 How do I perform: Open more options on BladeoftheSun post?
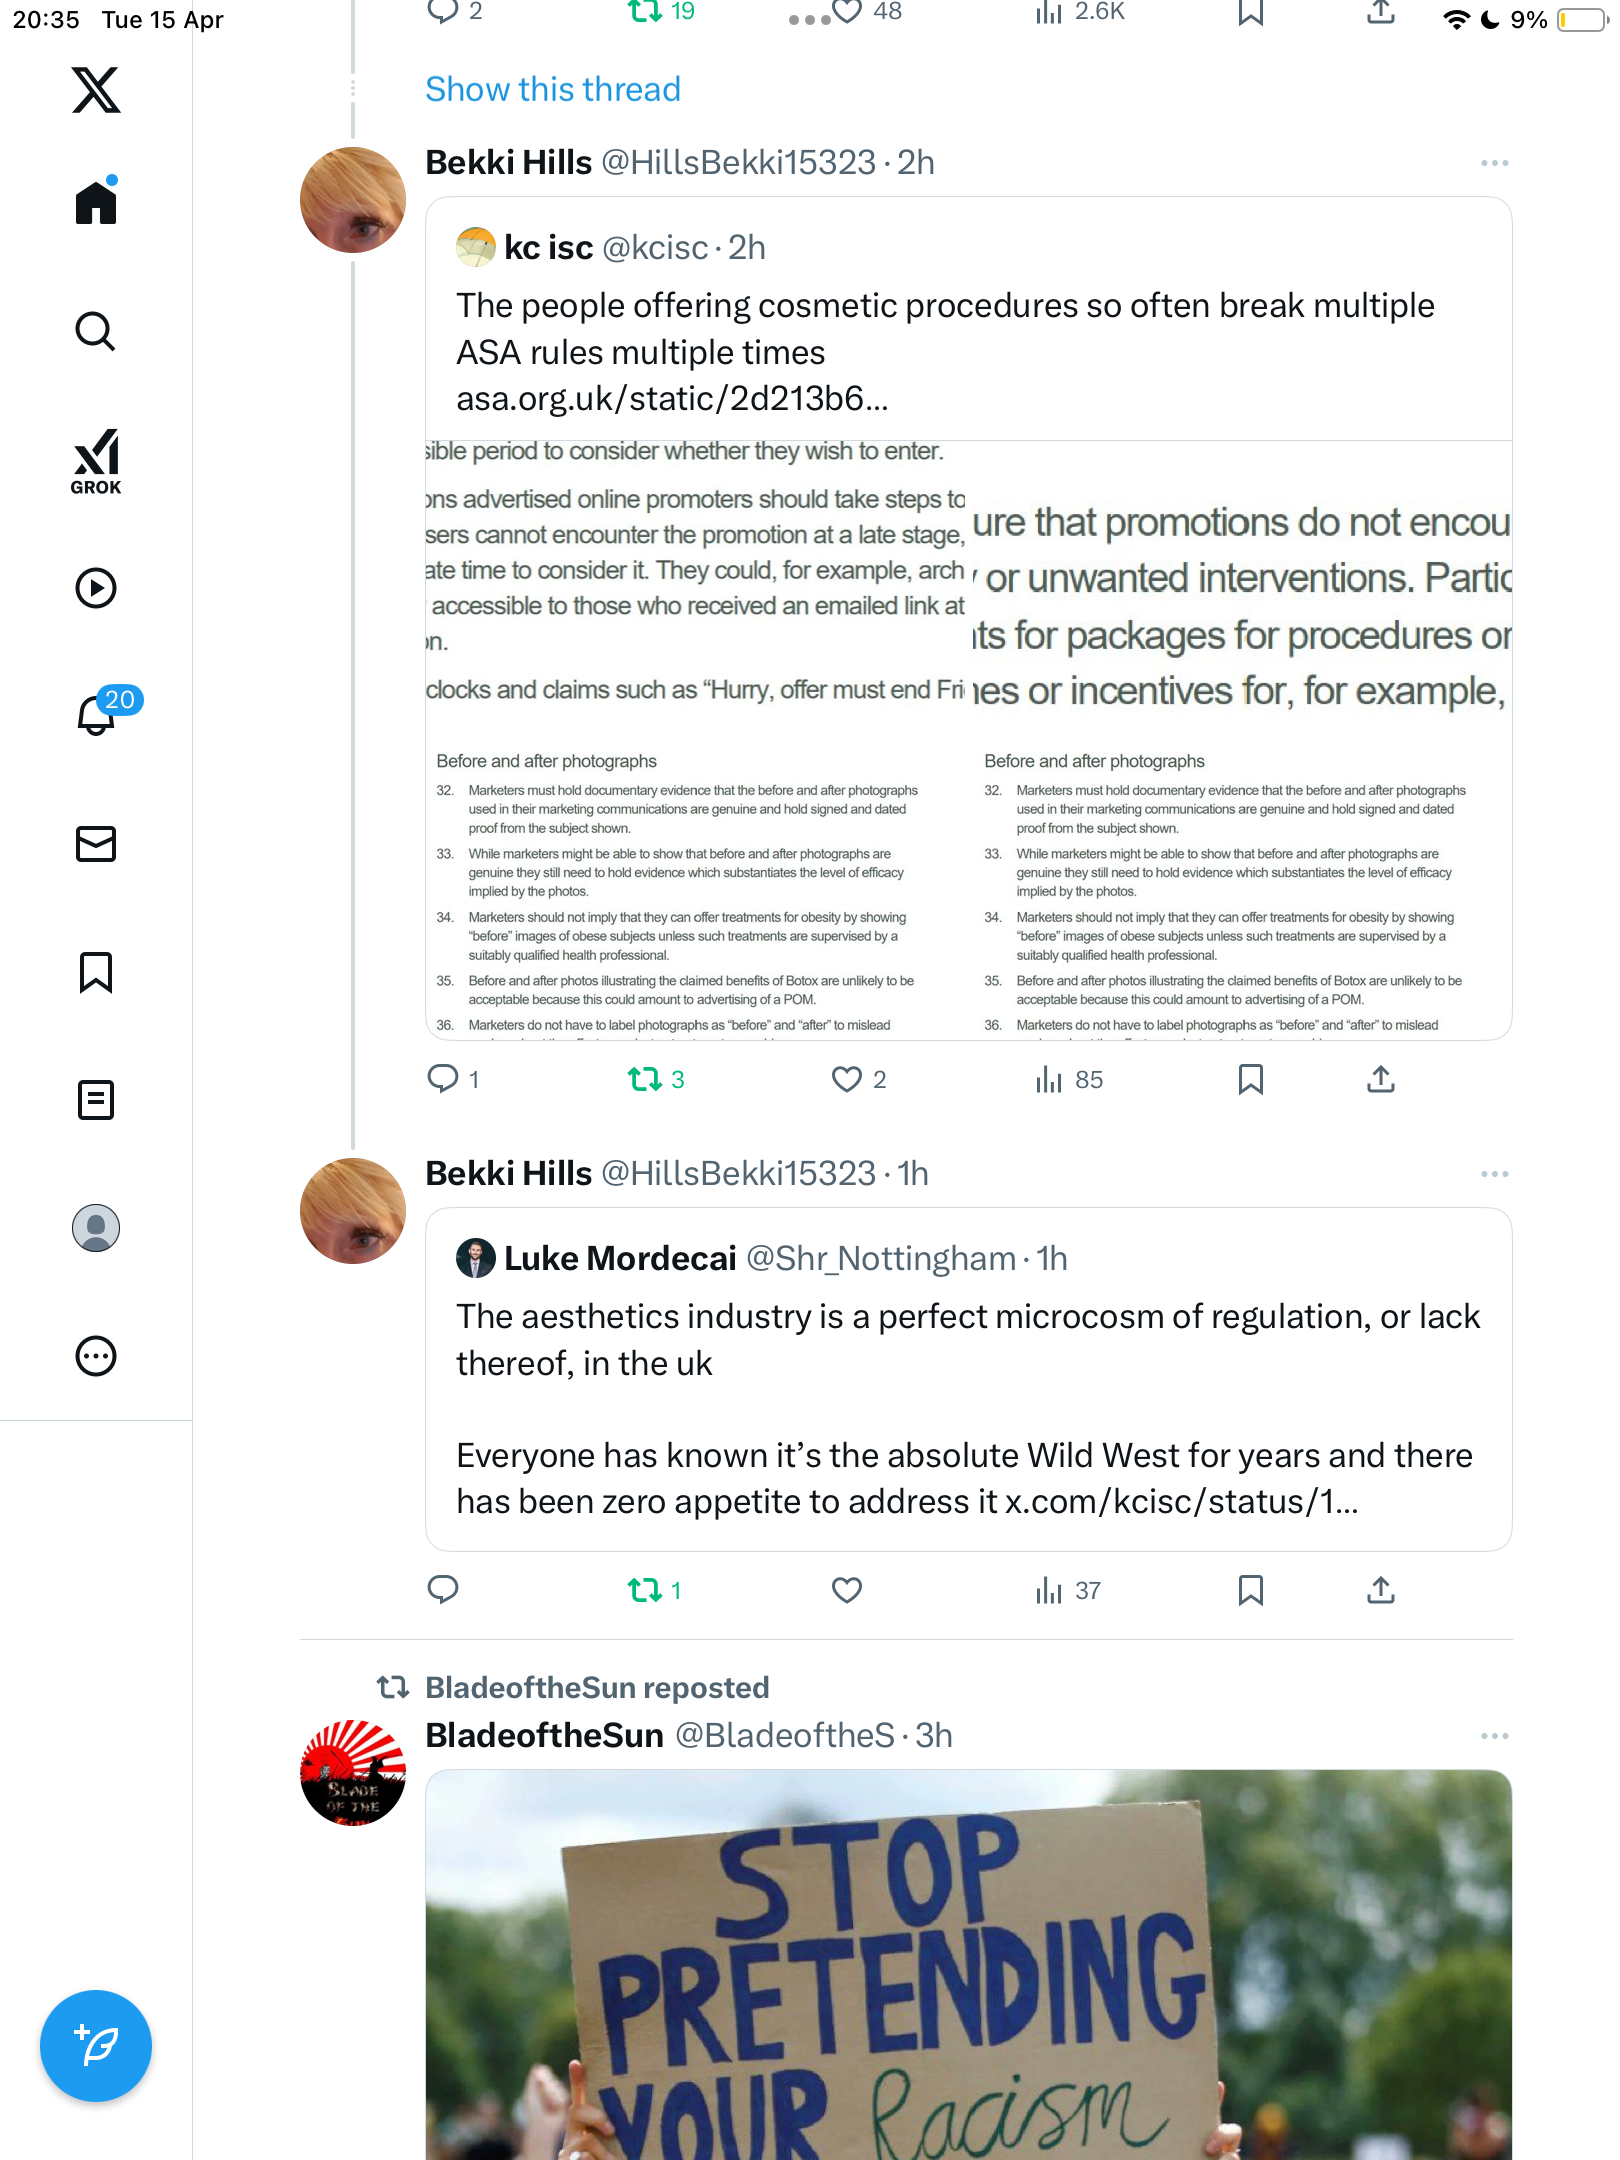[x=1495, y=1736]
